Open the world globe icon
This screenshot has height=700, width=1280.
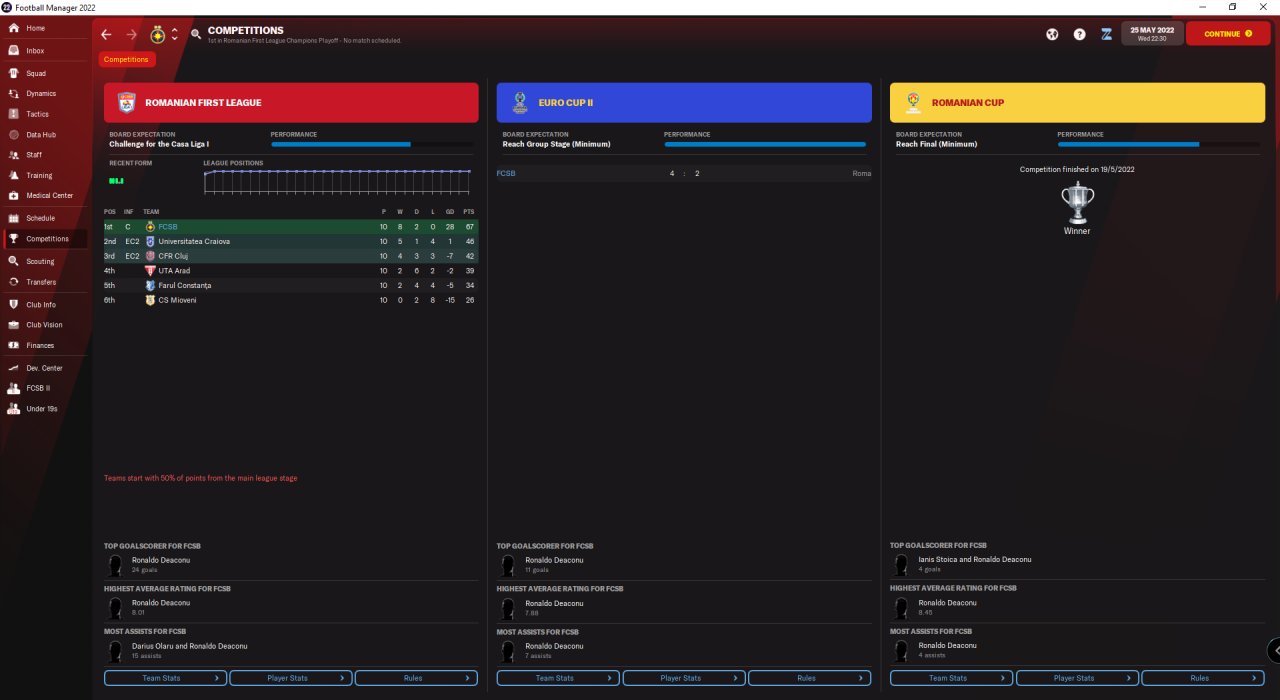(1052, 34)
